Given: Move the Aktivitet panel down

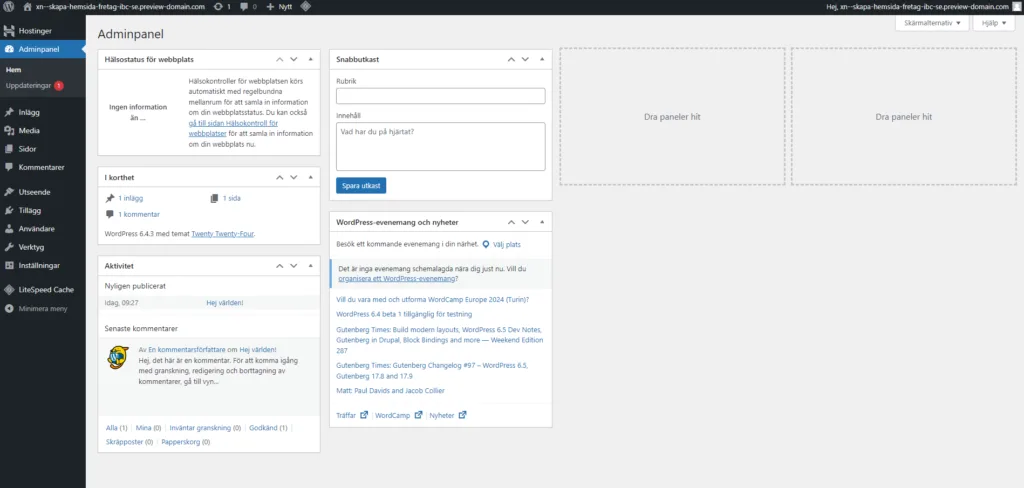Looking at the screenshot, I should click(x=294, y=267).
